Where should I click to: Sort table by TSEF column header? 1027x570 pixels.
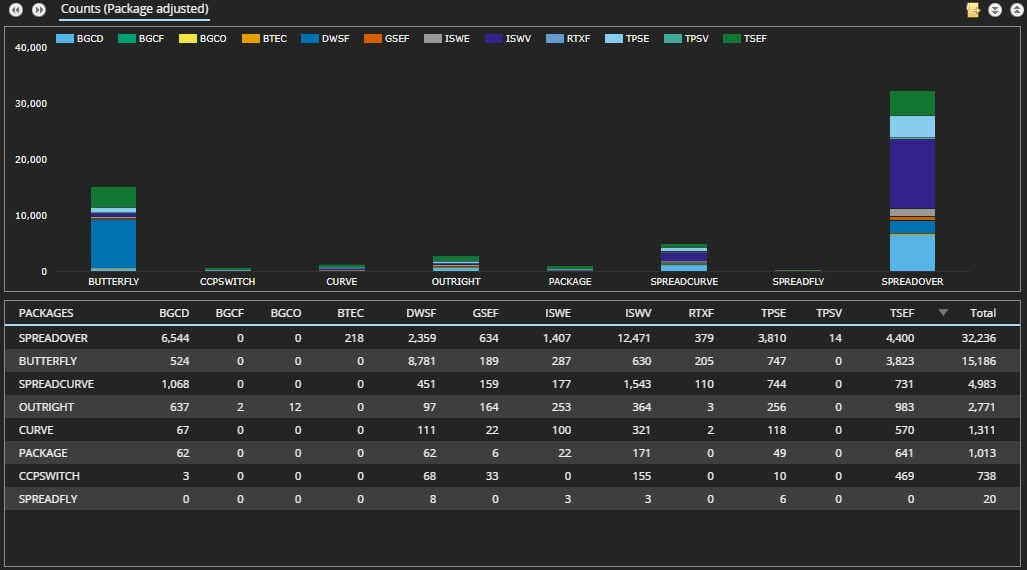[901, 313]
